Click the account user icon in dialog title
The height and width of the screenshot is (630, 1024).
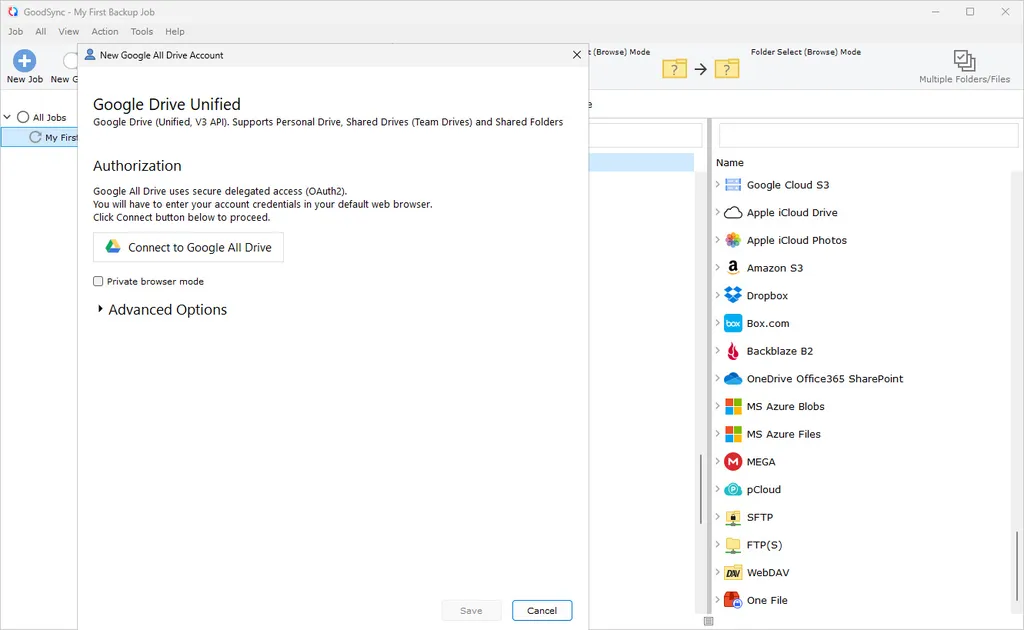[x=90, y=55]
